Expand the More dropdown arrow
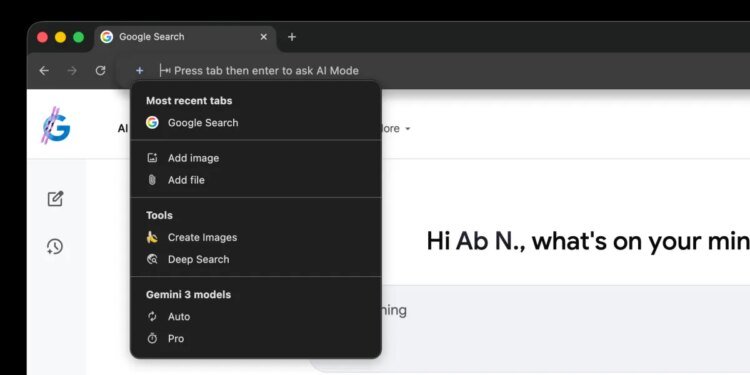This screenshot has width=750, height=375. click(x=408, y=129)
